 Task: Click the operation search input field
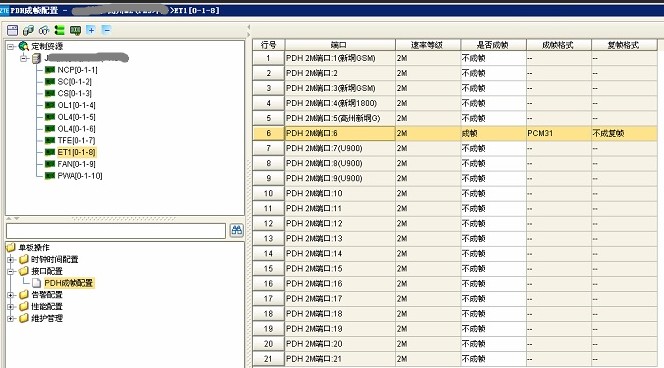[x=116, y=231]
